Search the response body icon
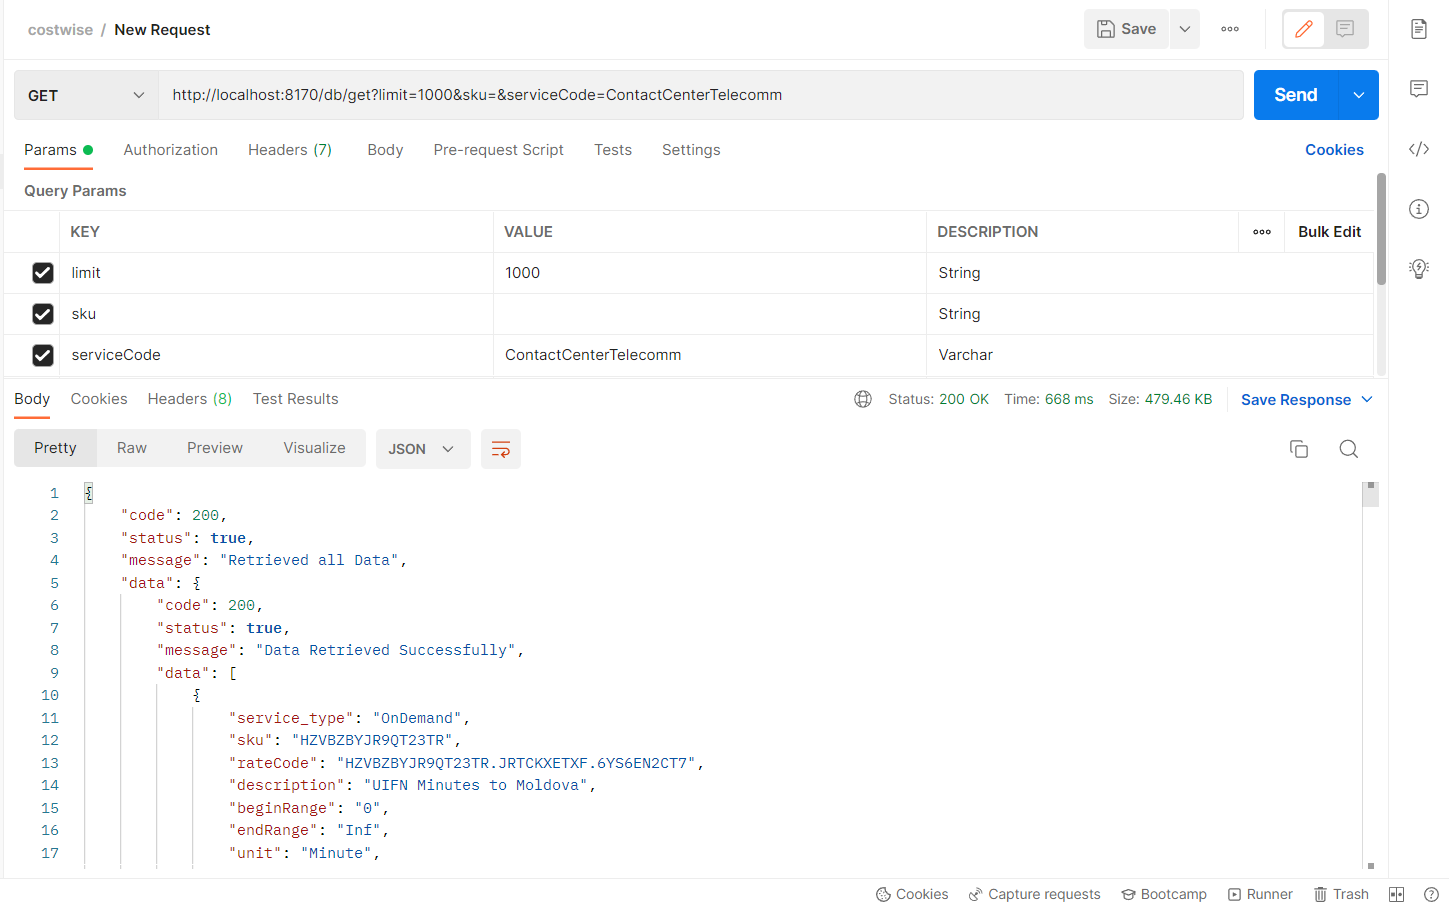The height and width of the screenshot is (909, 1449). coord(1348,449)
